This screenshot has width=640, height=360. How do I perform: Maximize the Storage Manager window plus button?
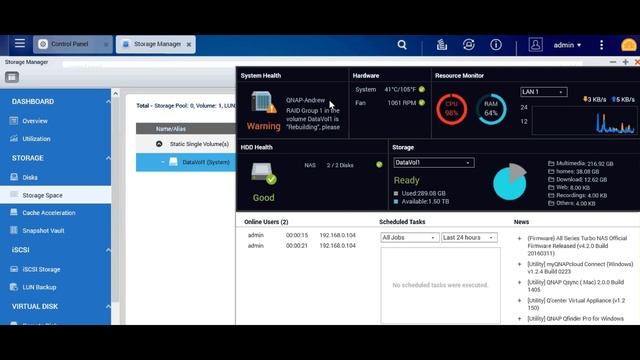625,62
